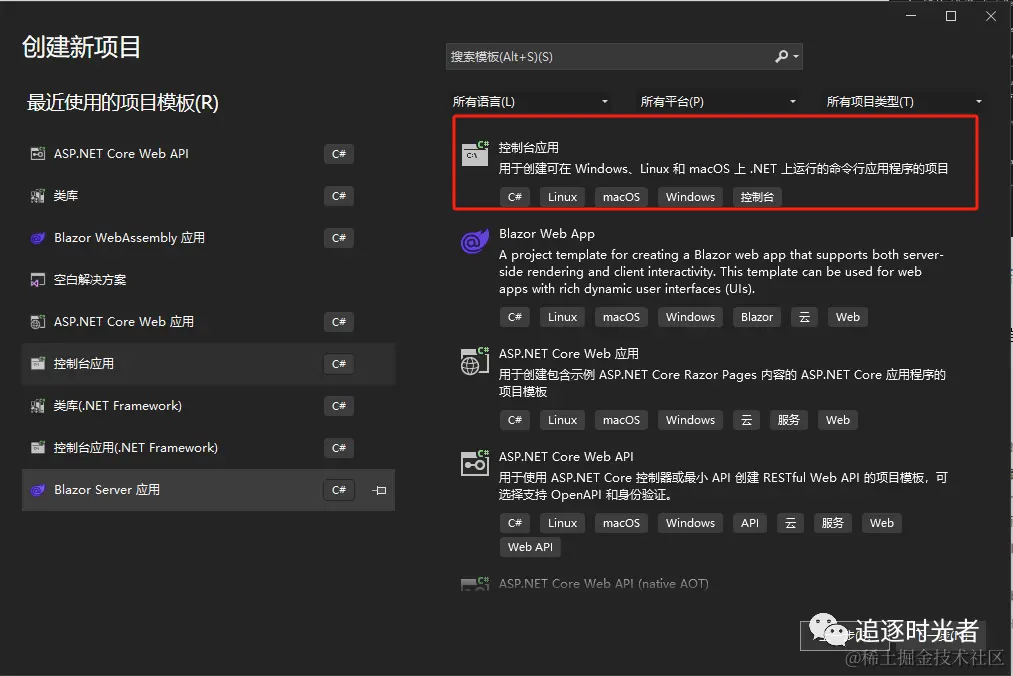Open the 所有平台(P) dropdown

[717, 101]
